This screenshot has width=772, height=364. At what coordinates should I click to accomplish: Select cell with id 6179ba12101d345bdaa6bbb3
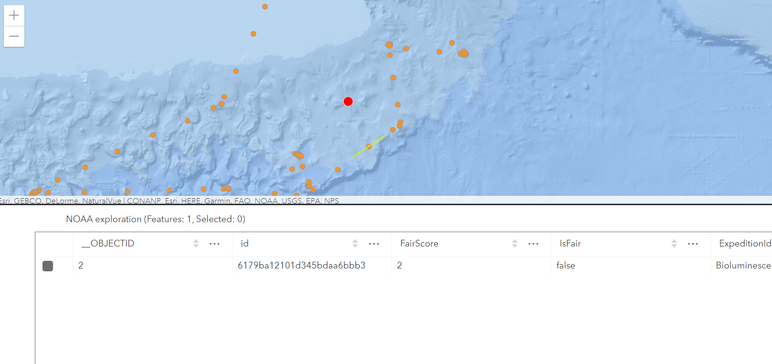click(312, 265)
